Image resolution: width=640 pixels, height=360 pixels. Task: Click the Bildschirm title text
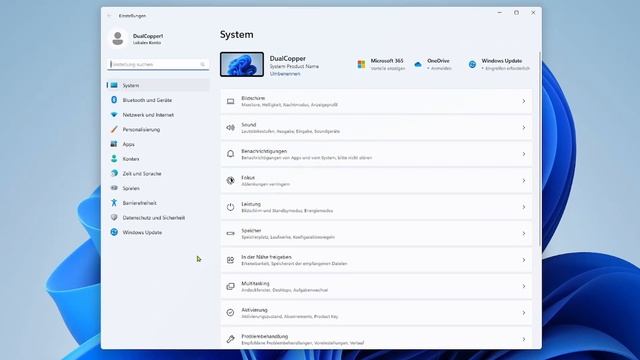pos(253,98)
